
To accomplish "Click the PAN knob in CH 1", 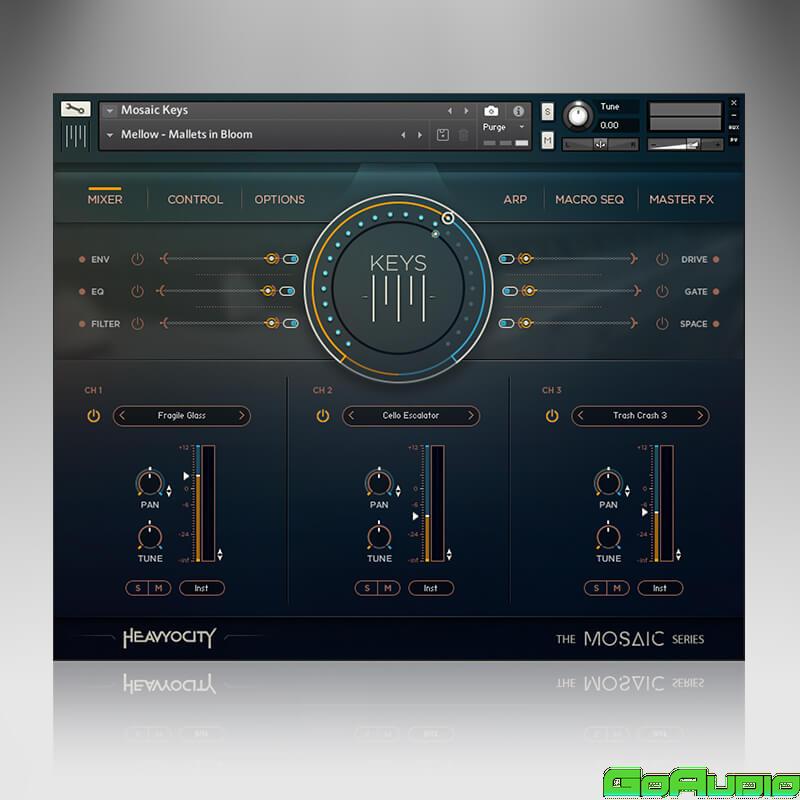I will coord(149,483).
